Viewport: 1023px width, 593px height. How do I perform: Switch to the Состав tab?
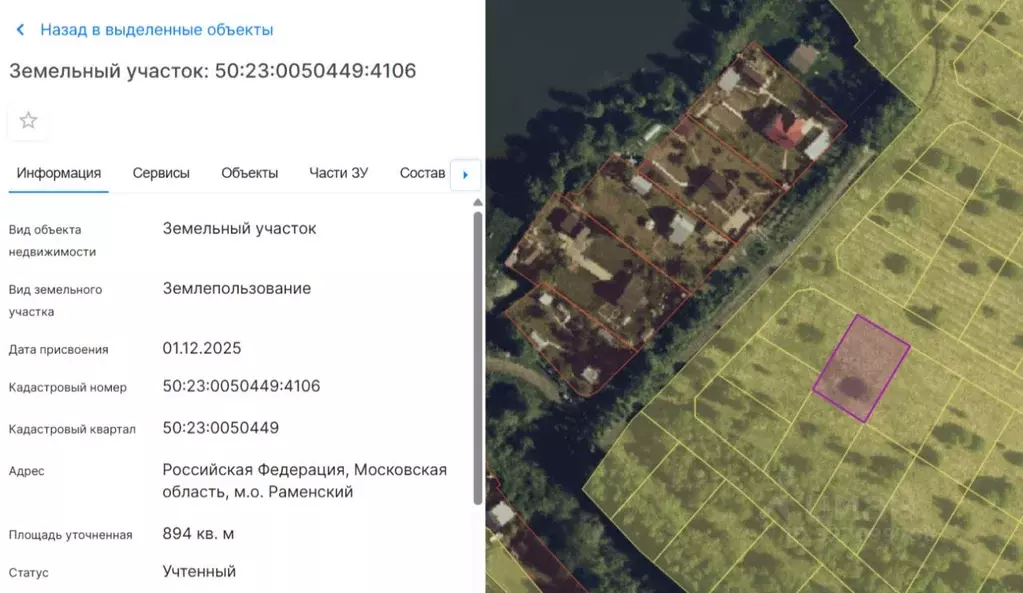pyautogui.click(x=422, y=172)
